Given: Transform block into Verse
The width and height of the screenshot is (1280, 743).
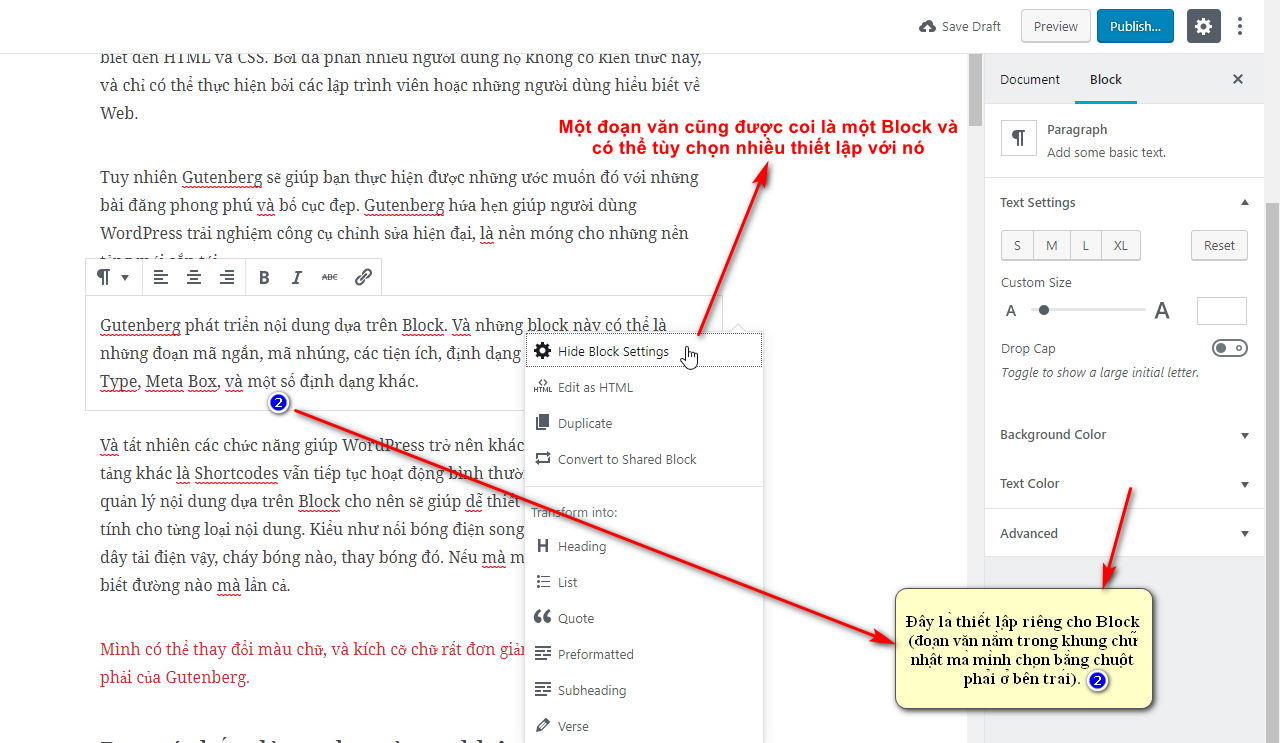Looking at the screenshot, I should pos(644,726).
